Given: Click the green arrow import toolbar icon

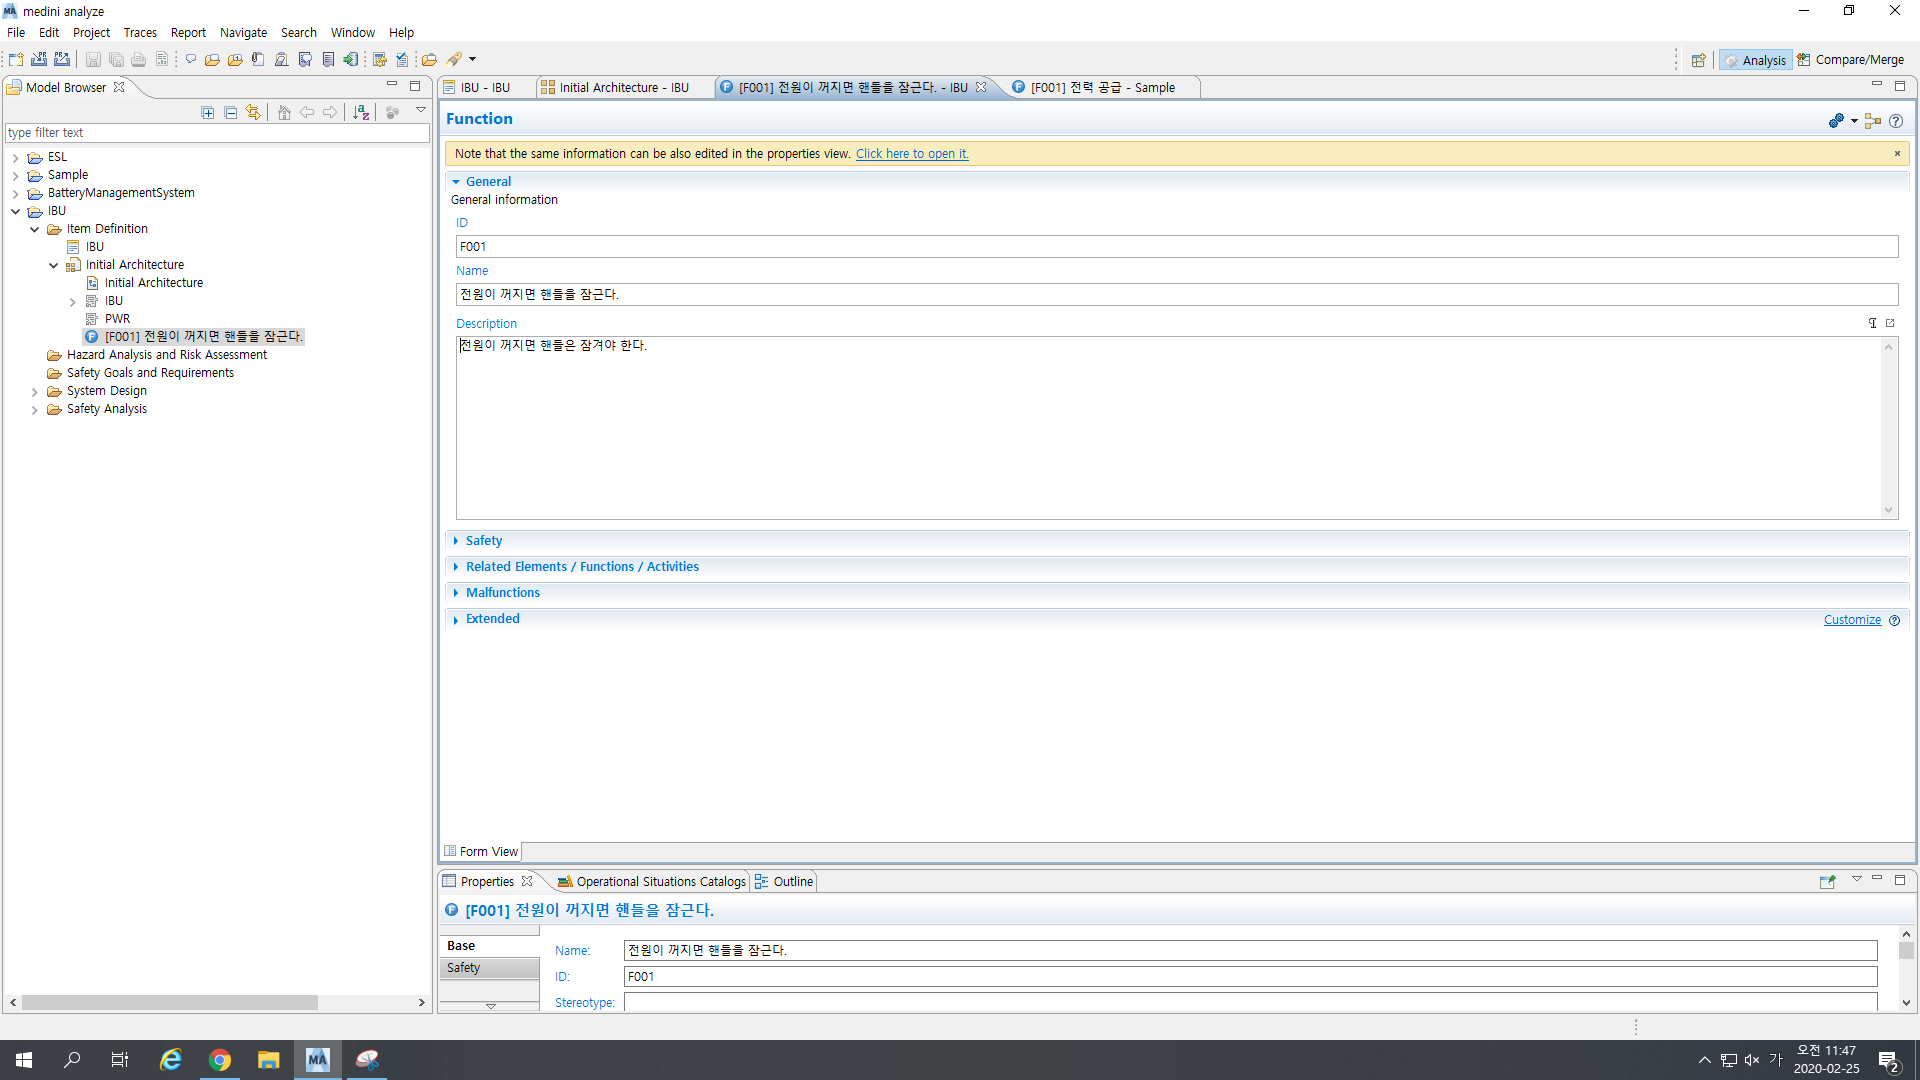Looking at the screenshot, I should 351,60.
